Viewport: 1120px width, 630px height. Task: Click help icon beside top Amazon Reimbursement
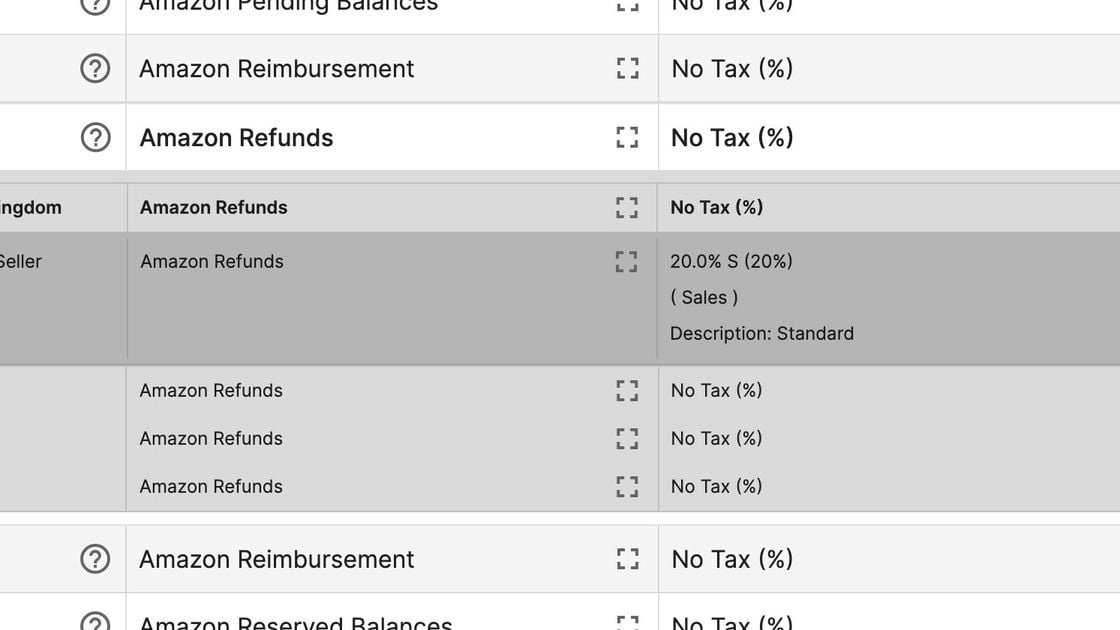95,69
